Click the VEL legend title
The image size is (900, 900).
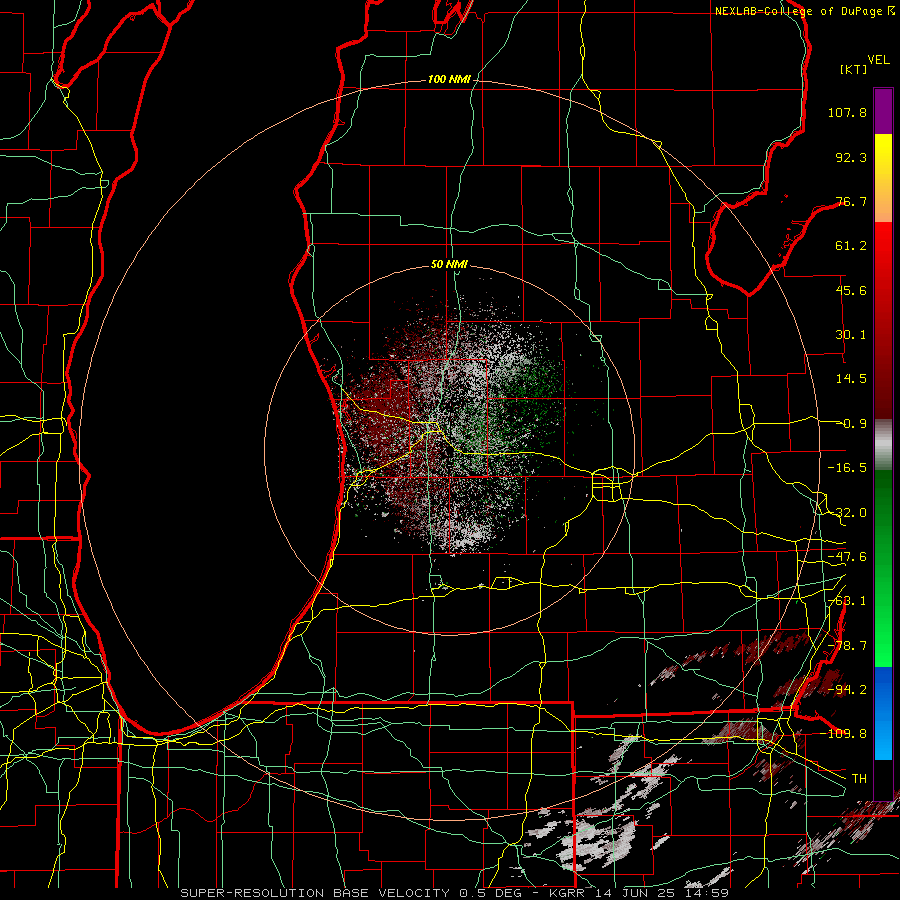click(x=878, y=60)
